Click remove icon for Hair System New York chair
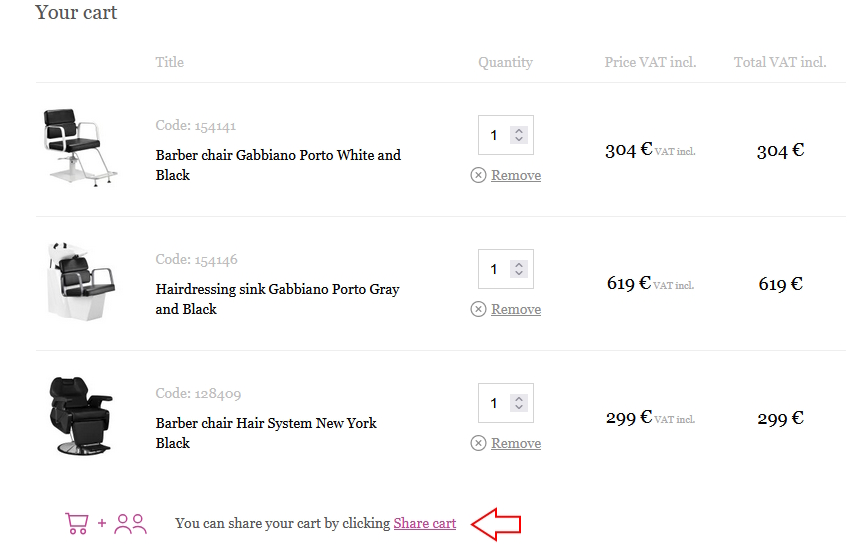Image resolution: width=855 pixels, height=549 pixels. 478,443
